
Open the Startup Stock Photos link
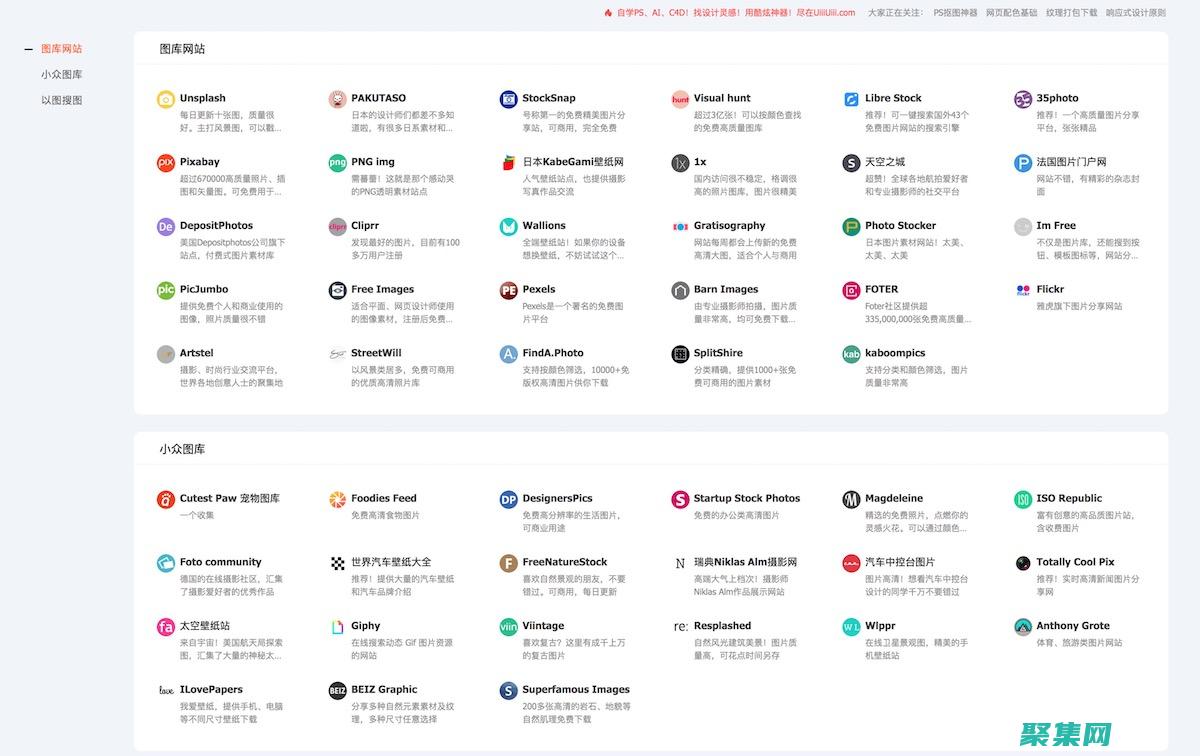click(747, 498)
